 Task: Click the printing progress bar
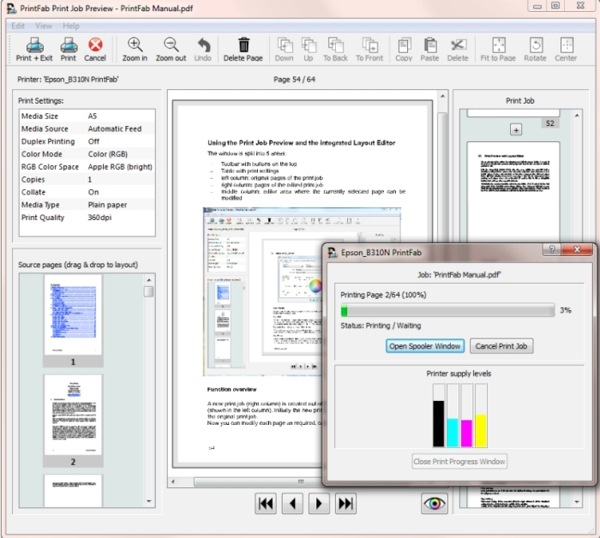pyautogui.click(x=447, y=311)
